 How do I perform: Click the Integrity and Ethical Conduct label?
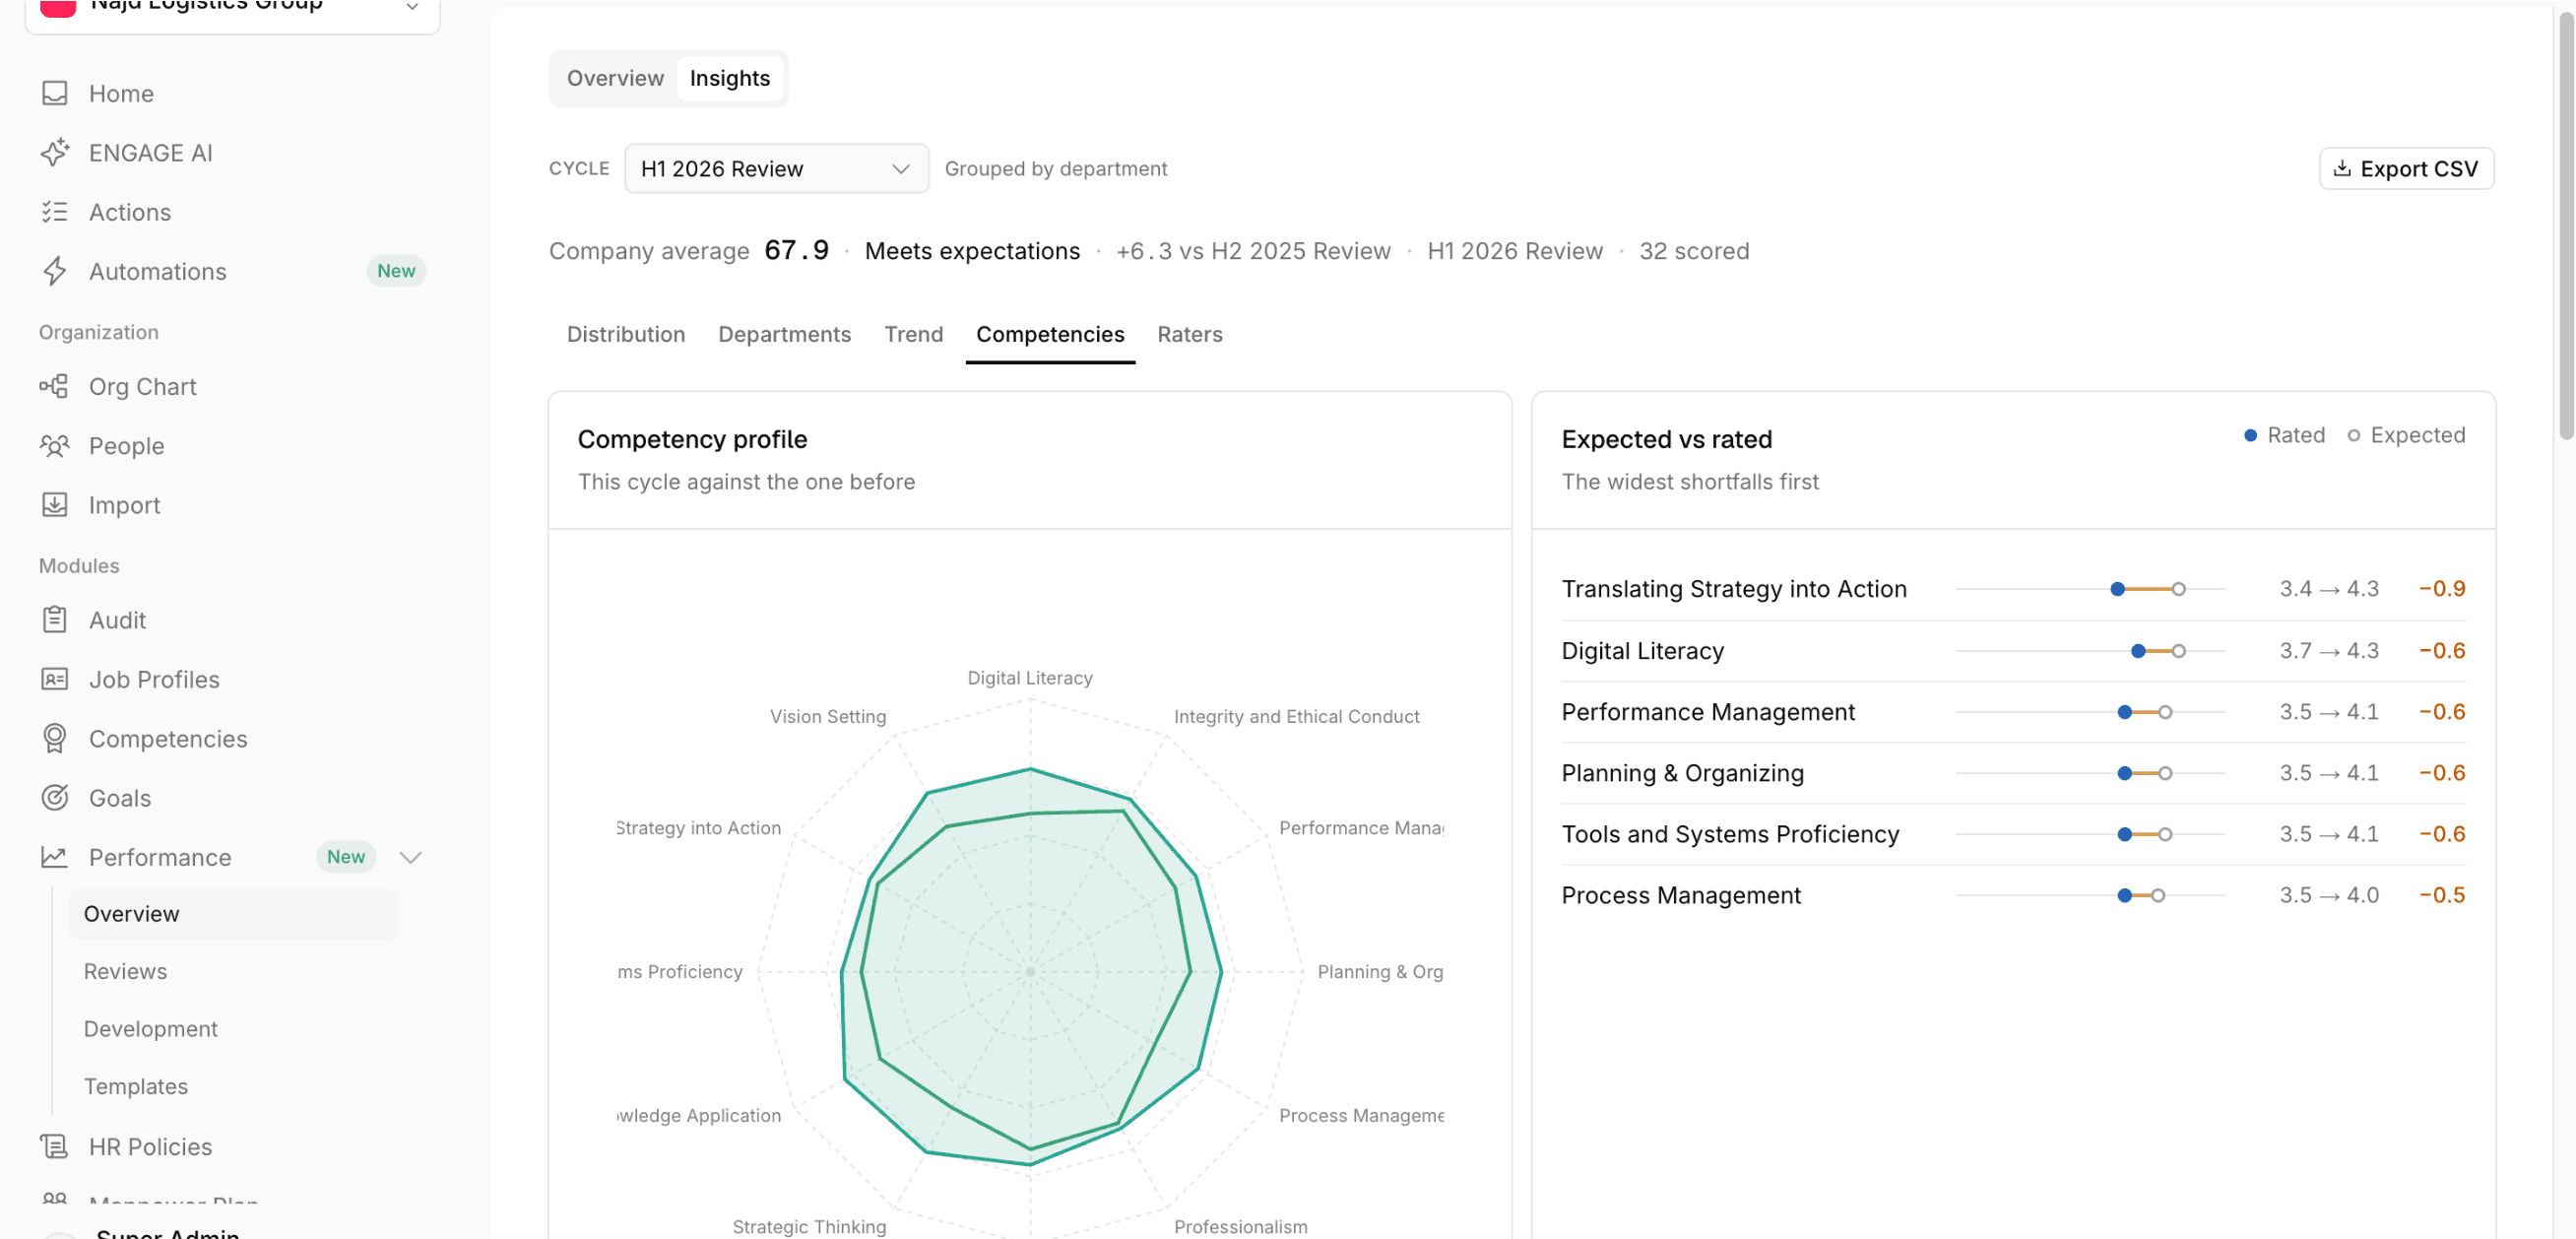[1296, 716]
